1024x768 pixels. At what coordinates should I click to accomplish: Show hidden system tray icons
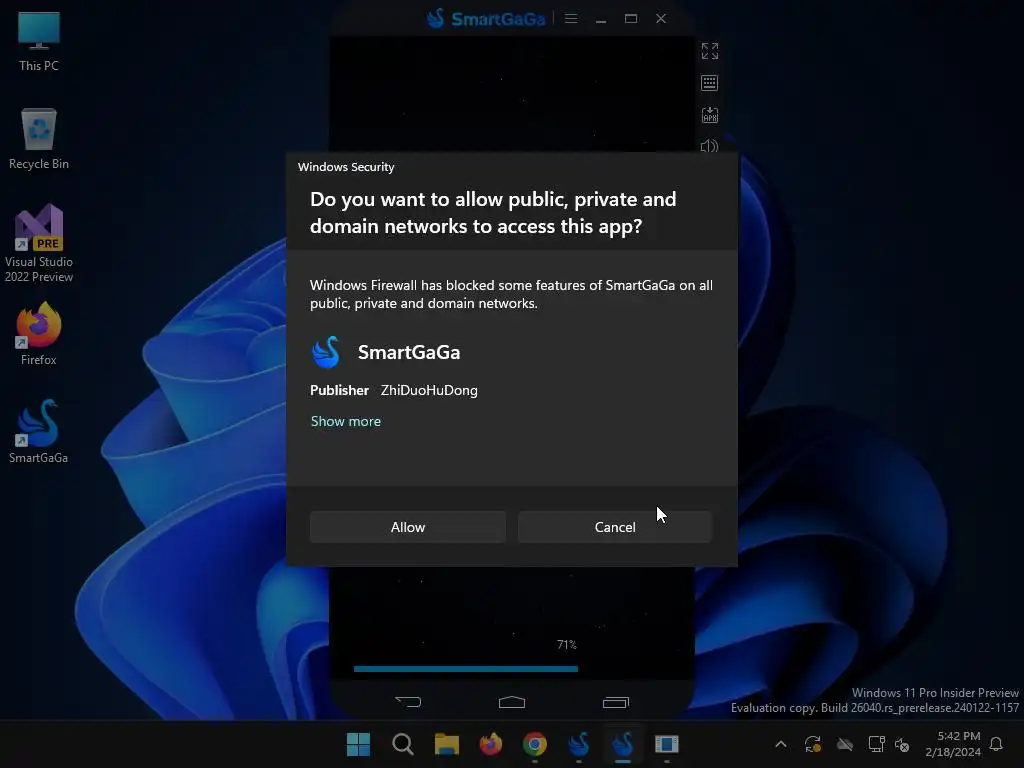780,744
